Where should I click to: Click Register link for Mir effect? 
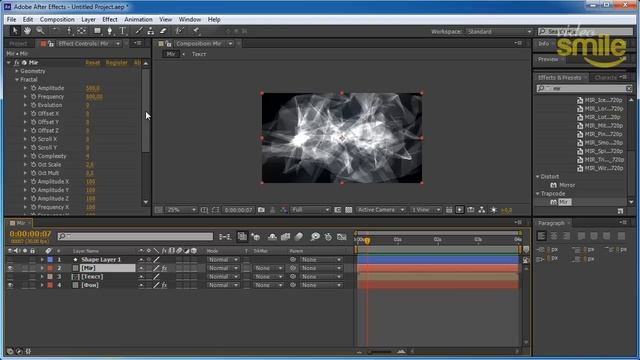click(x=117, y=62)
